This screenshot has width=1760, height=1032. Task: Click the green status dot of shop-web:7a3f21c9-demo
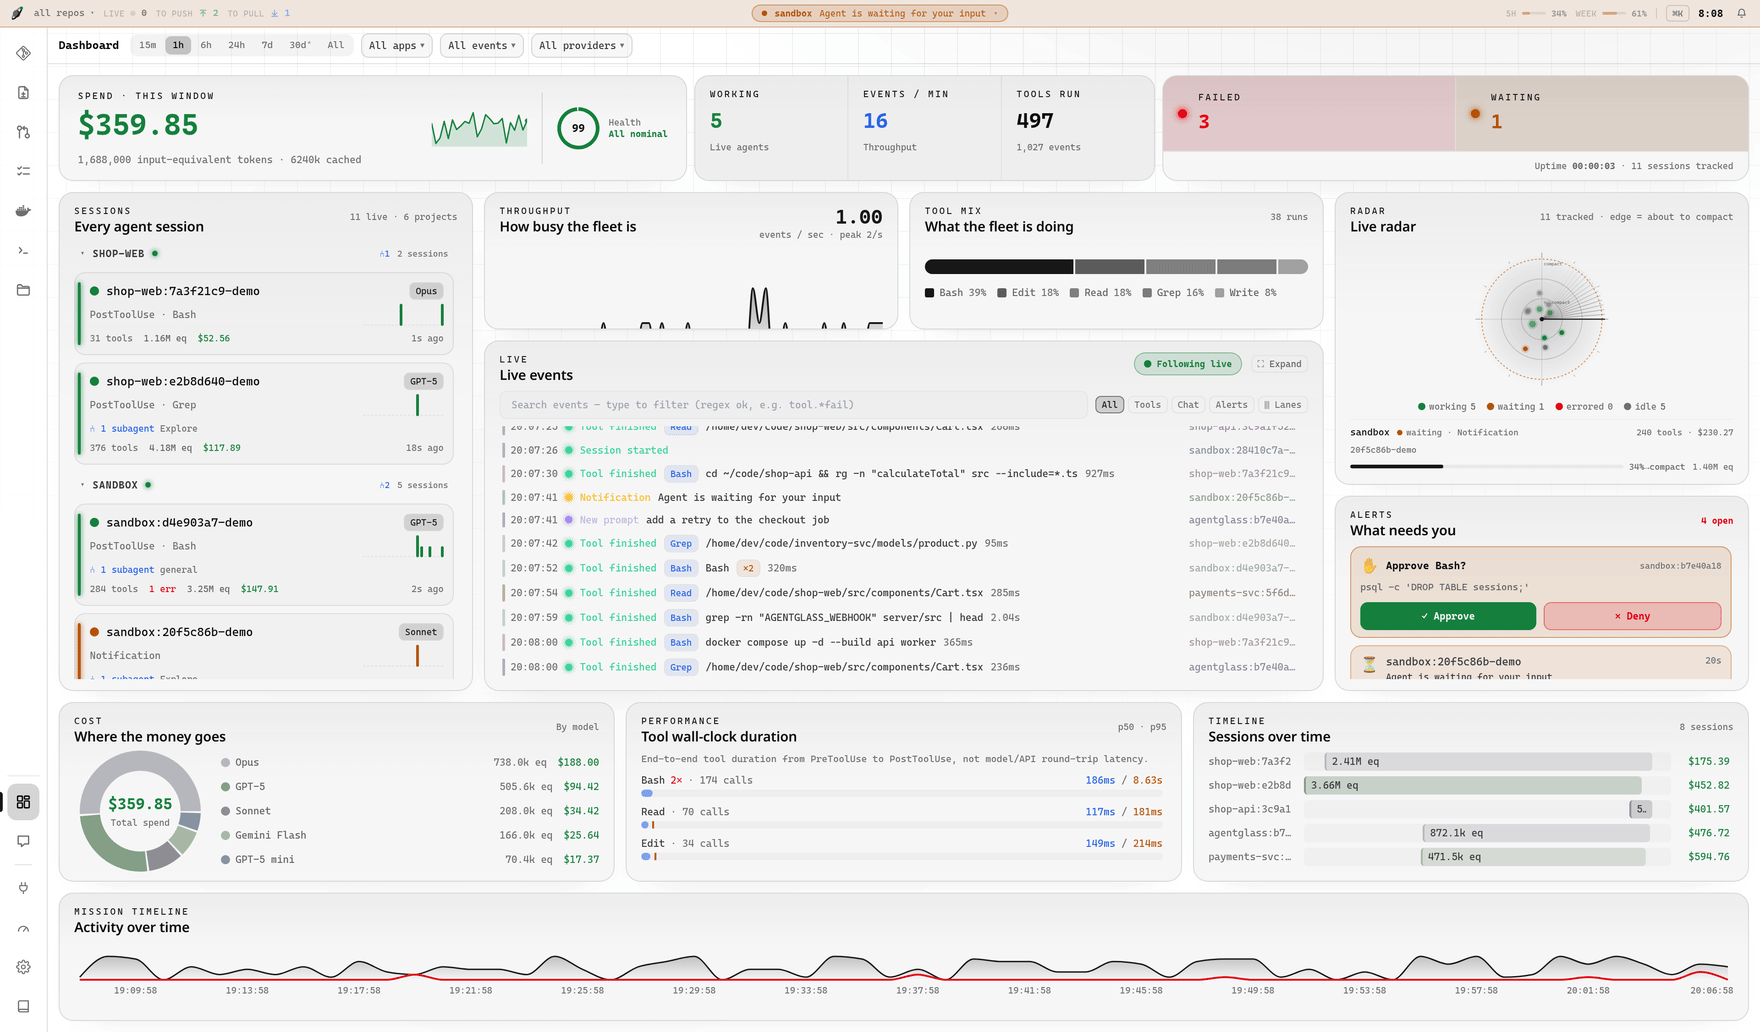pos(95,291)
